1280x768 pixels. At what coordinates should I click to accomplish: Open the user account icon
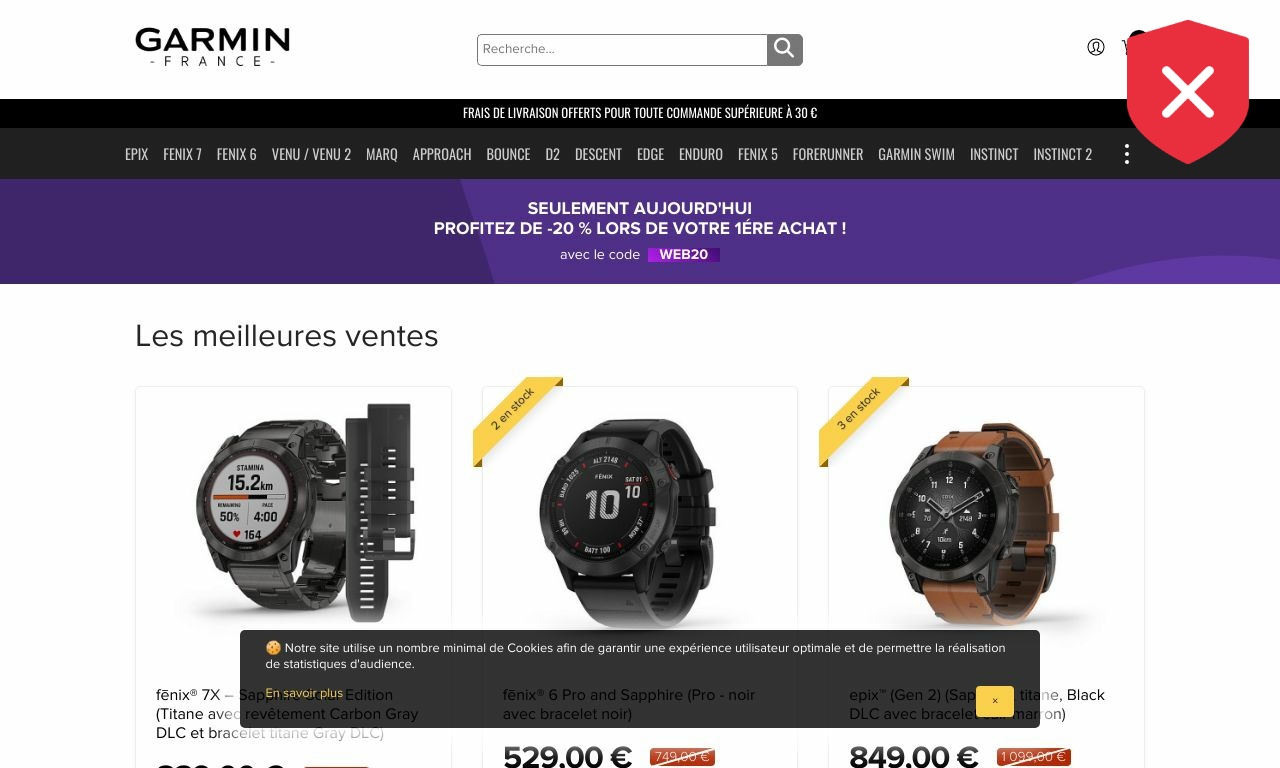pyautogui.click(x=1096, y=47)
